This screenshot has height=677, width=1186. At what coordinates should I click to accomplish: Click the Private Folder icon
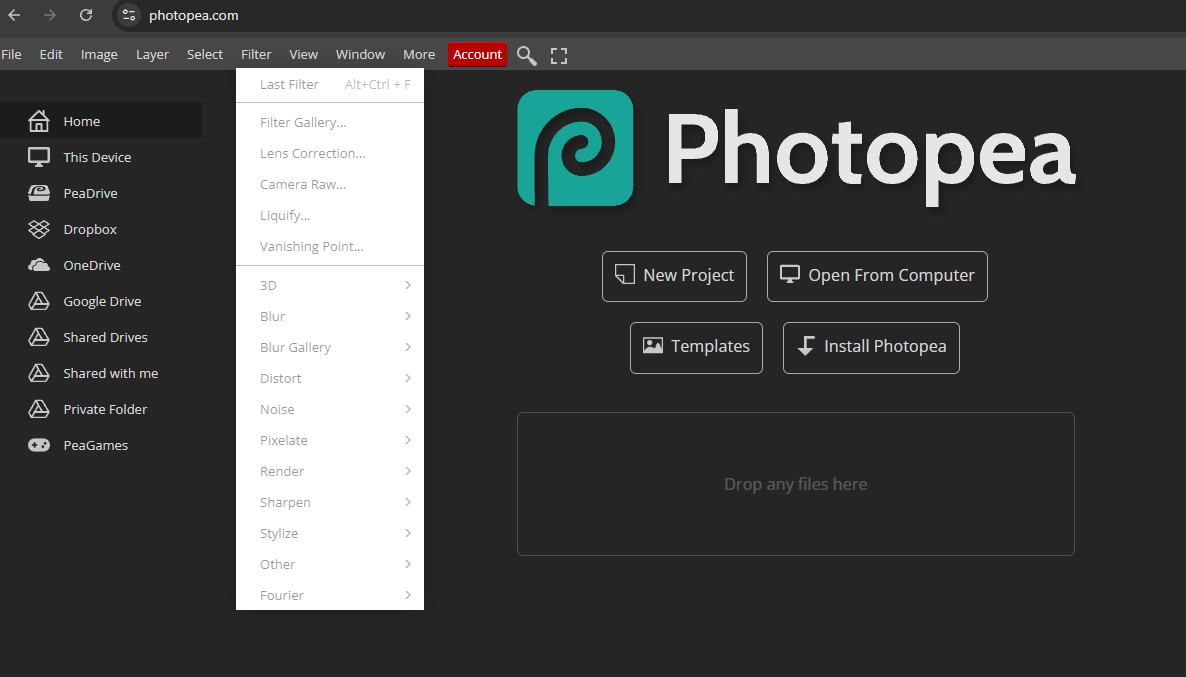(x=39, y=409)
